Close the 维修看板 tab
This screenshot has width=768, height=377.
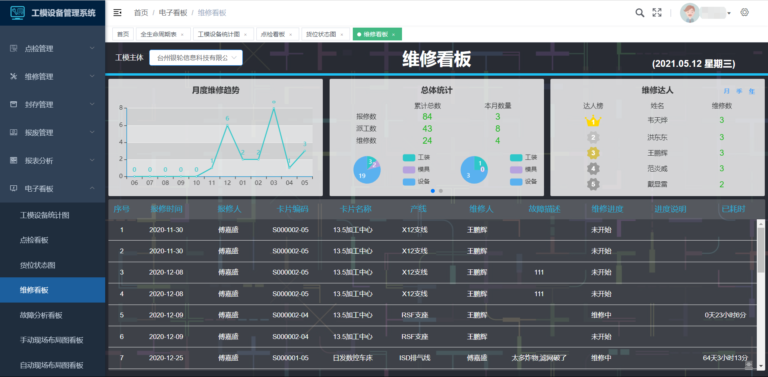[393, 35]
